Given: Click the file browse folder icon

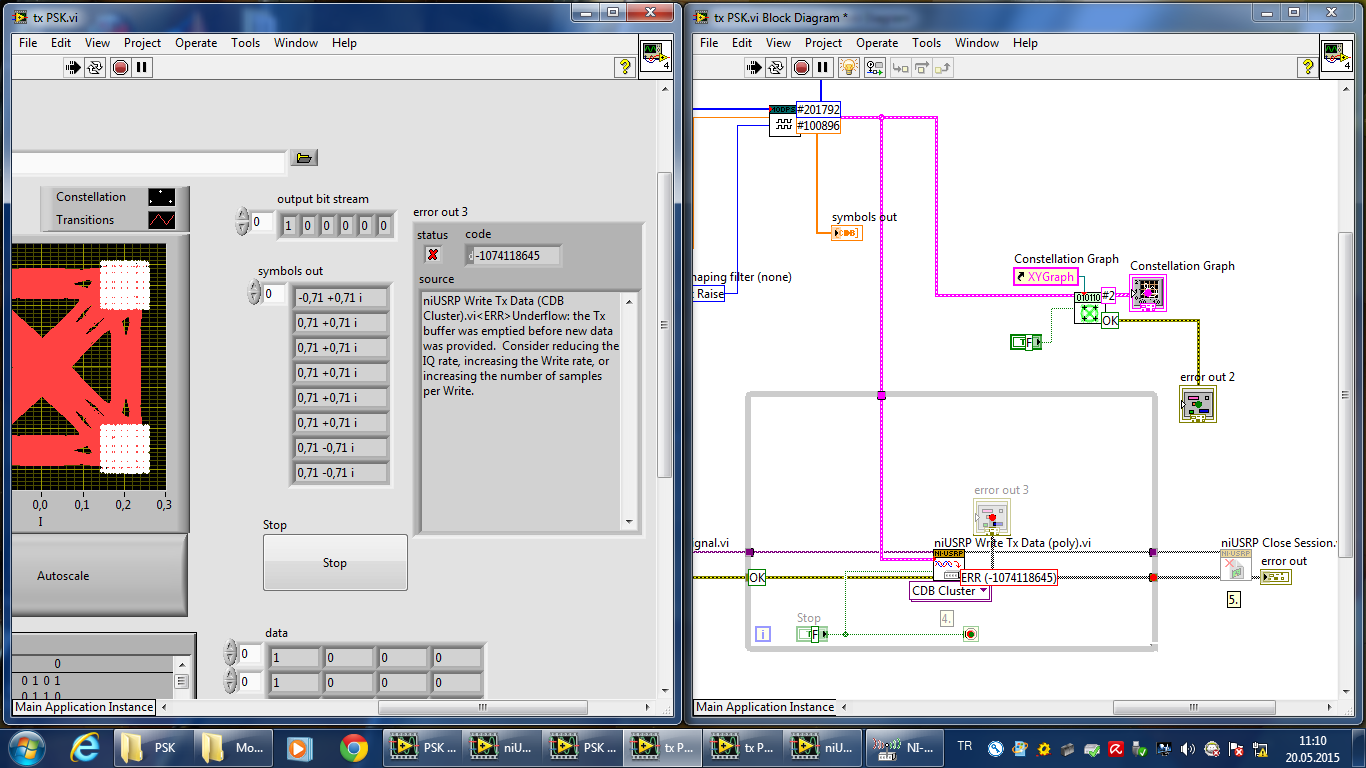Looking at the screenshot, I should click(304, 158).
